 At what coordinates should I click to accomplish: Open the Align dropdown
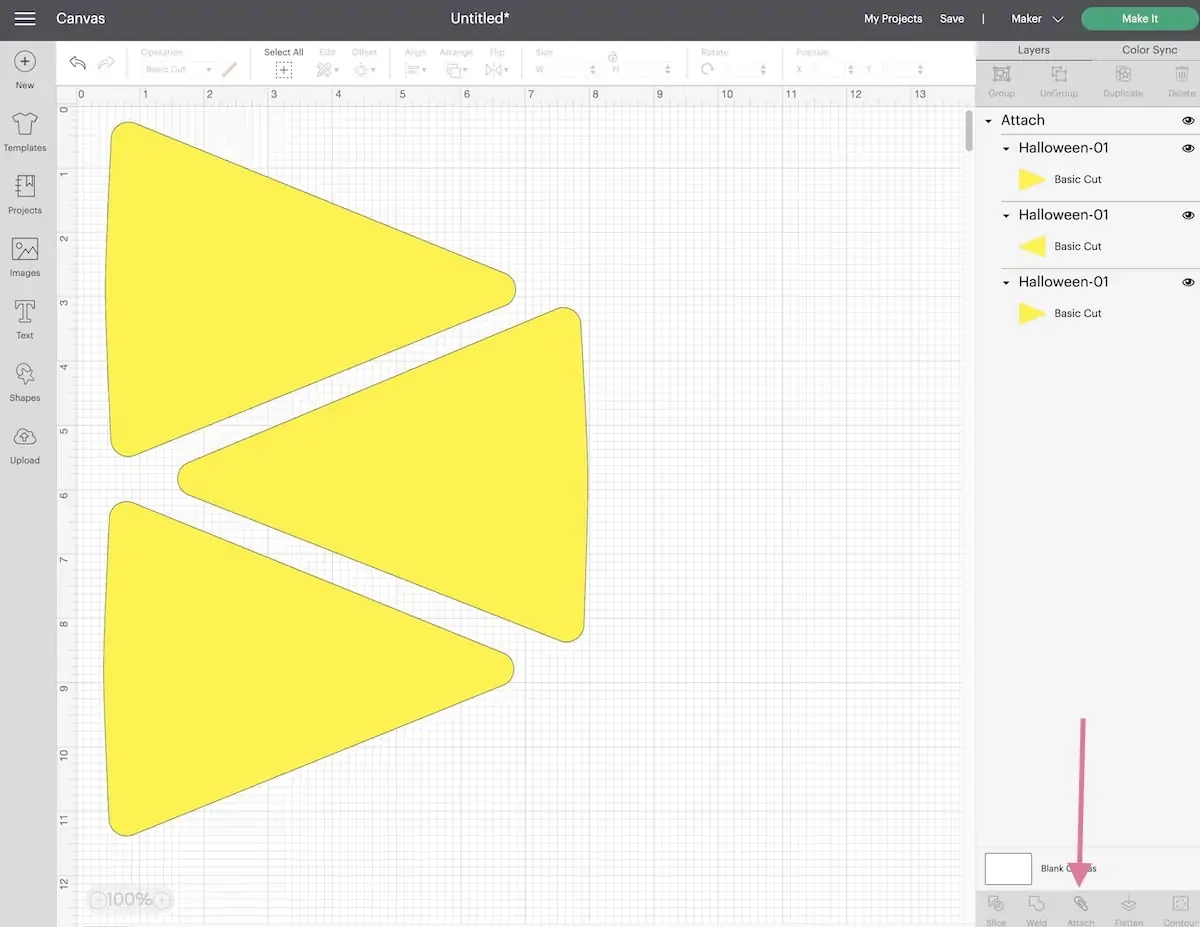coord(415,70)
